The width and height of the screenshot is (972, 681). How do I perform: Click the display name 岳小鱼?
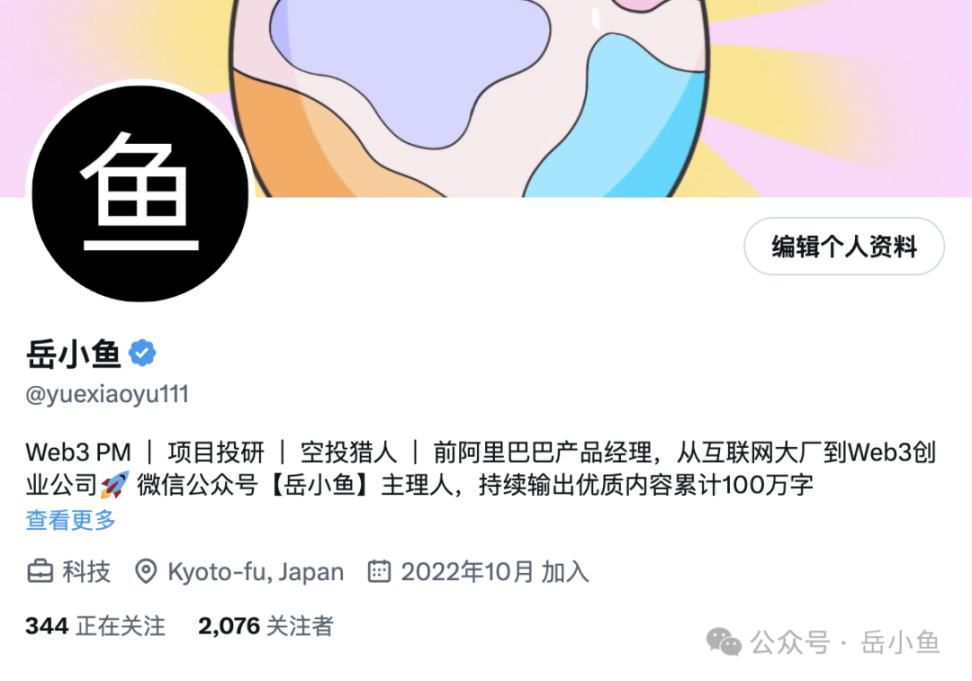coord(73,354)
